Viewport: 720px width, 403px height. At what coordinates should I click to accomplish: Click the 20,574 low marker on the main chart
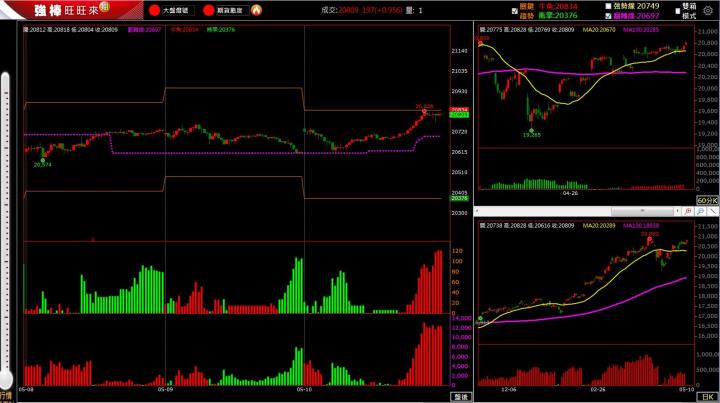(42, 164)
